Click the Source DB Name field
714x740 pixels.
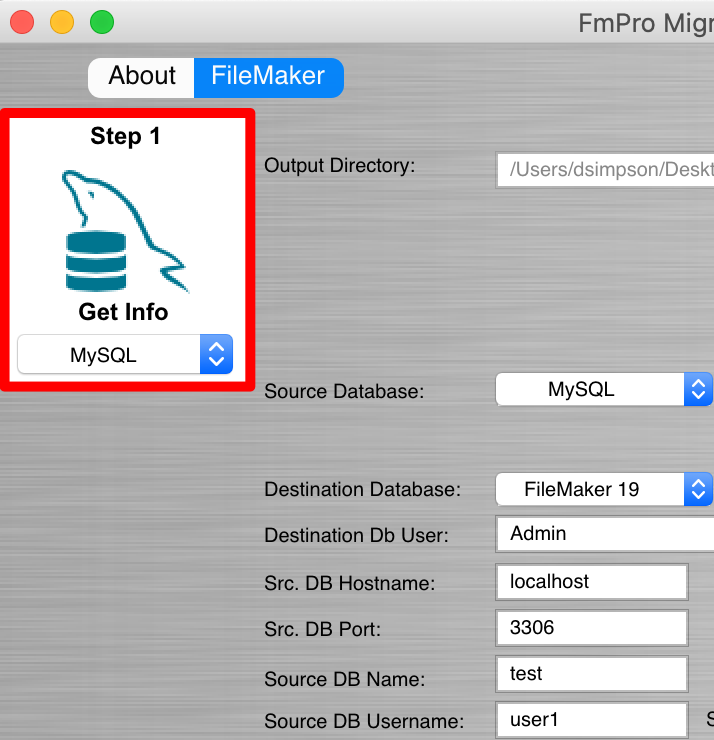(x=591, y=674)
